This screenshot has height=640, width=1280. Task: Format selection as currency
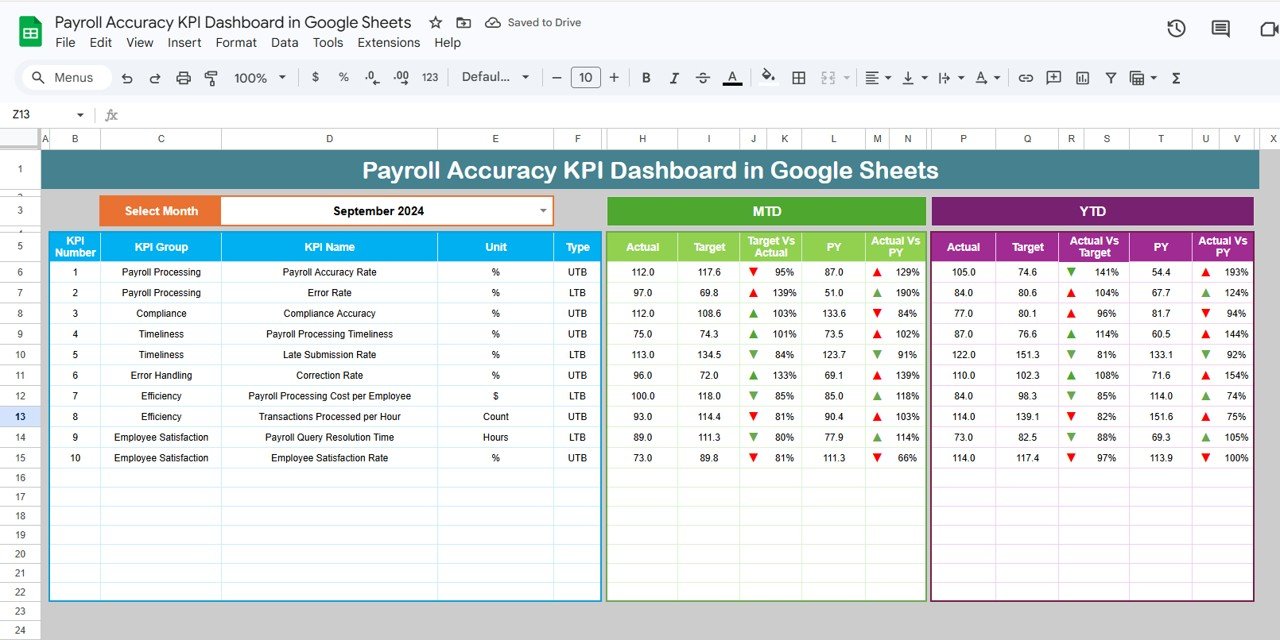pos(315,77)
